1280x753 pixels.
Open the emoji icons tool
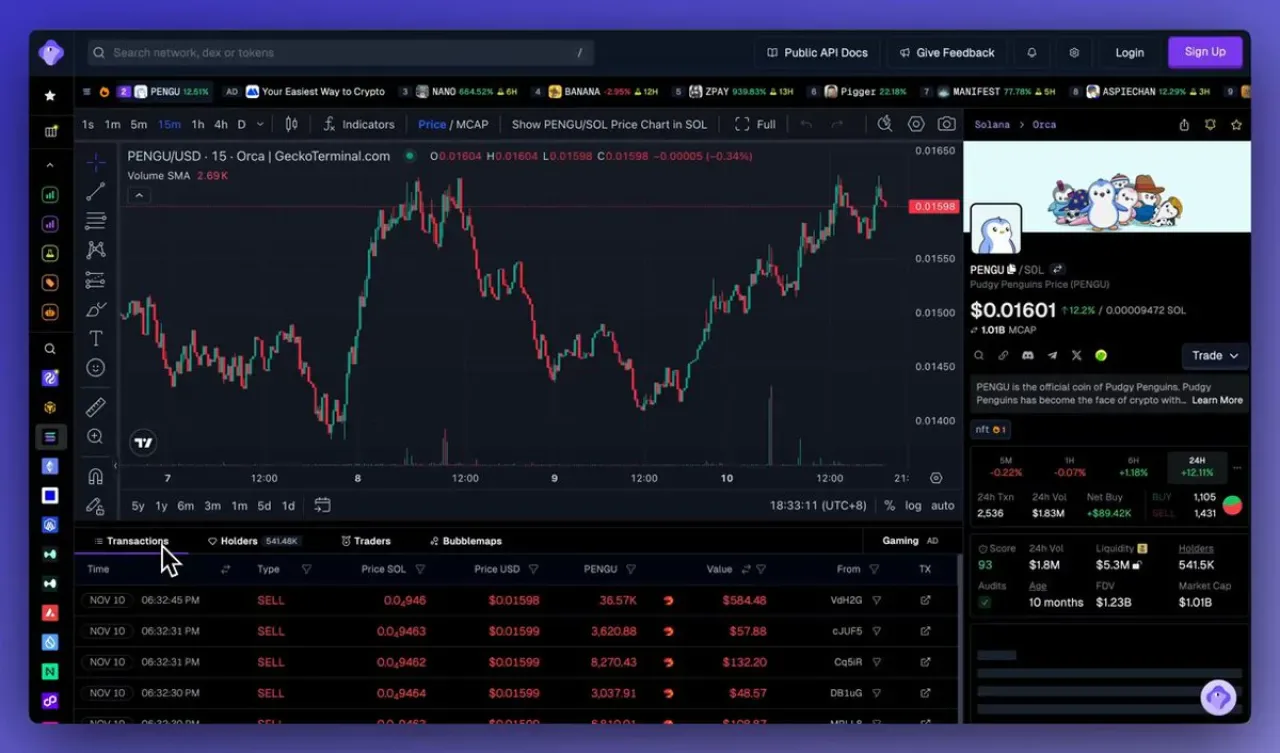point(96,368)
